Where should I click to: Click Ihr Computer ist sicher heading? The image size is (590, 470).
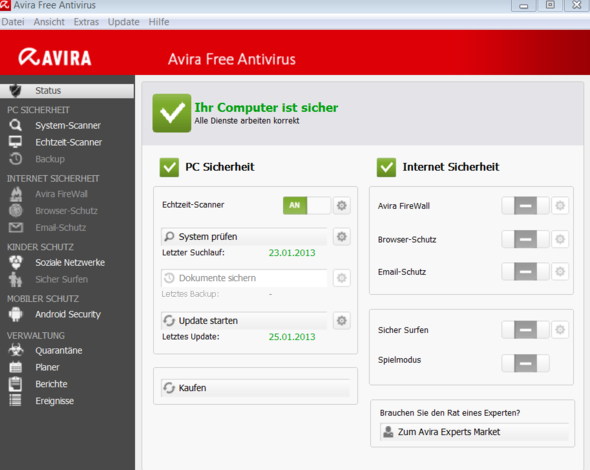click(x=266, y=108)
